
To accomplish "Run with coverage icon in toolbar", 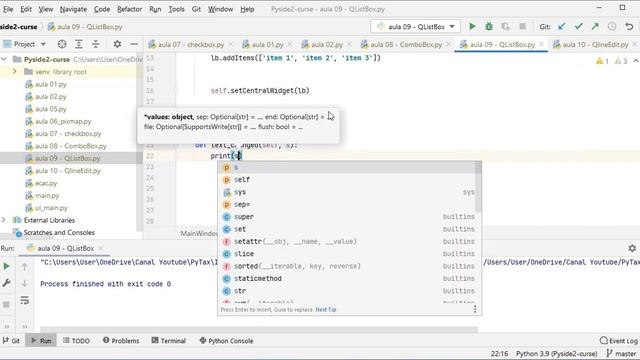I will [505, 27].
